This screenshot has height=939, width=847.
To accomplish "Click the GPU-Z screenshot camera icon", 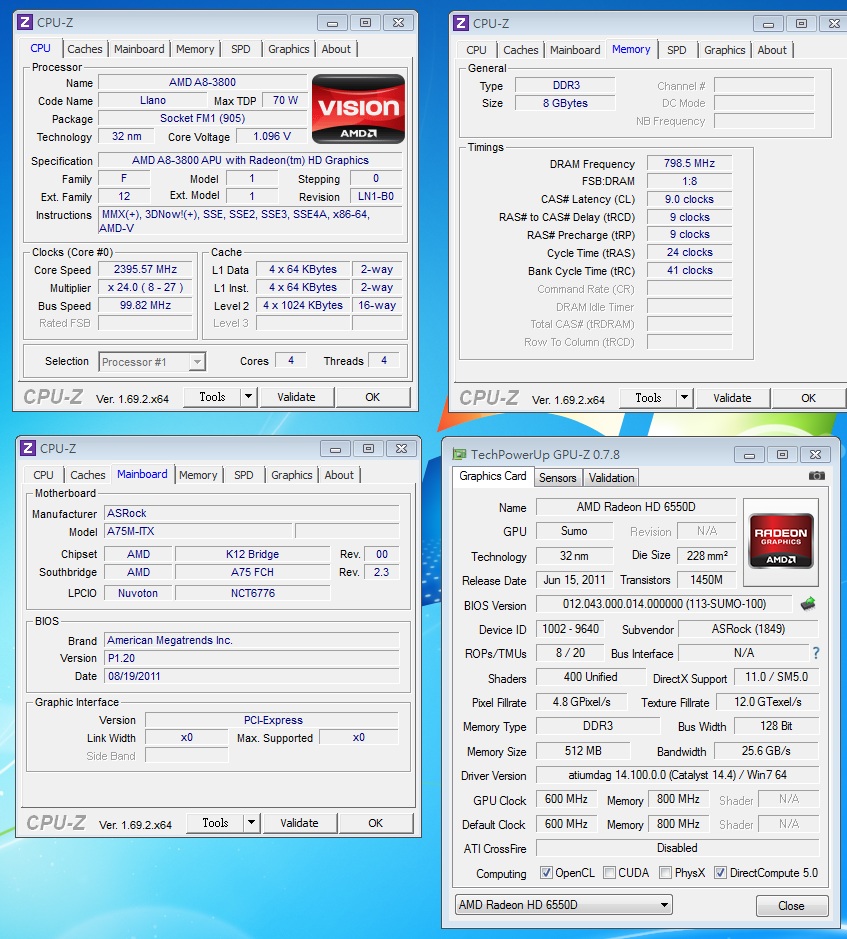I will (x=816, y=475).
